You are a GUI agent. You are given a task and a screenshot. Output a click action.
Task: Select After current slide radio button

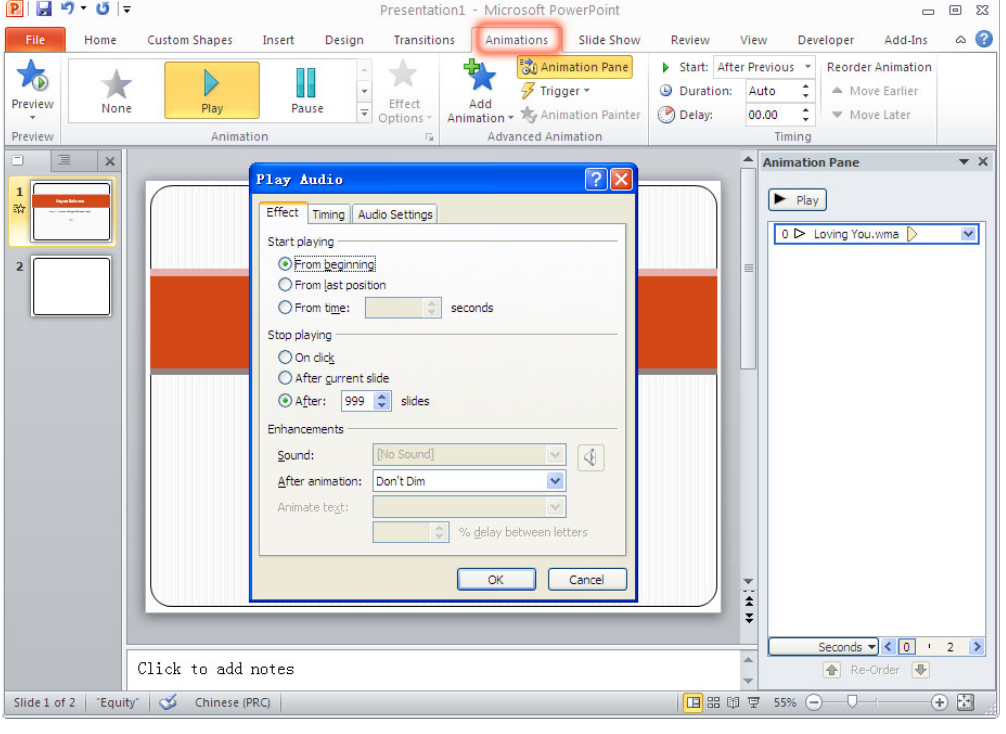(286, 378)
